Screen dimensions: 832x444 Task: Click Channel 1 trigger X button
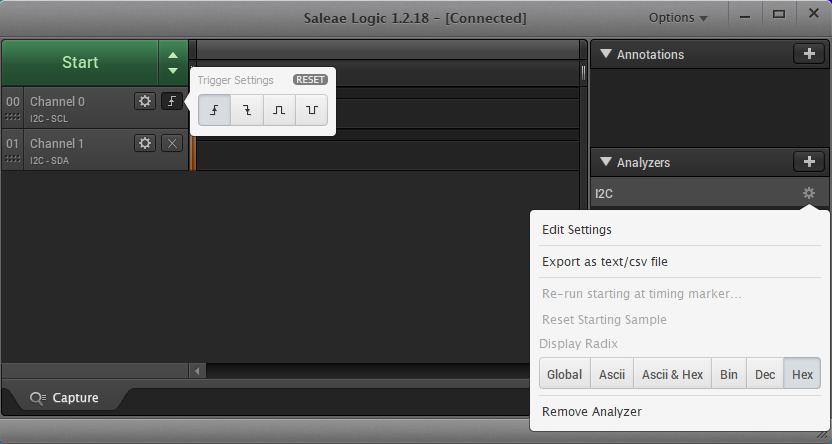click(172, 143)
